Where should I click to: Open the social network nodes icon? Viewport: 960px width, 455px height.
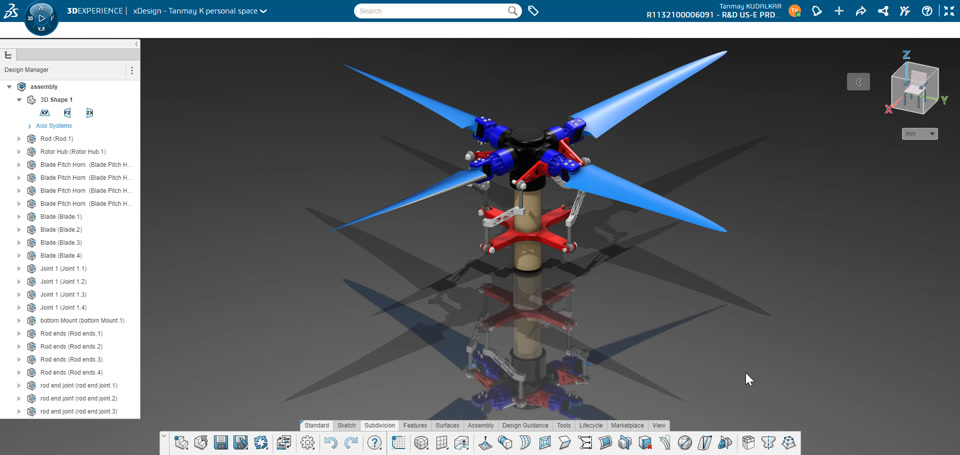[x=883, y=11]
